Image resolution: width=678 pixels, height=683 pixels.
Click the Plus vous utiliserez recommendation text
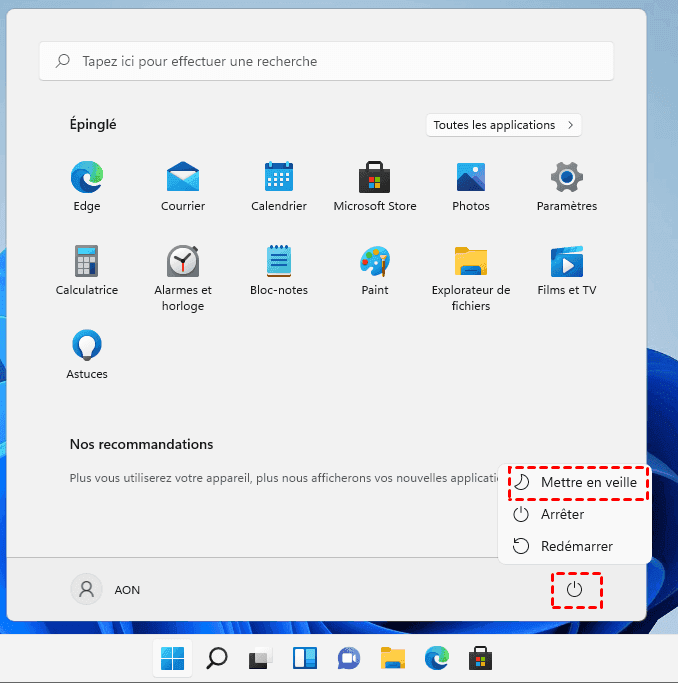[283, 478]
